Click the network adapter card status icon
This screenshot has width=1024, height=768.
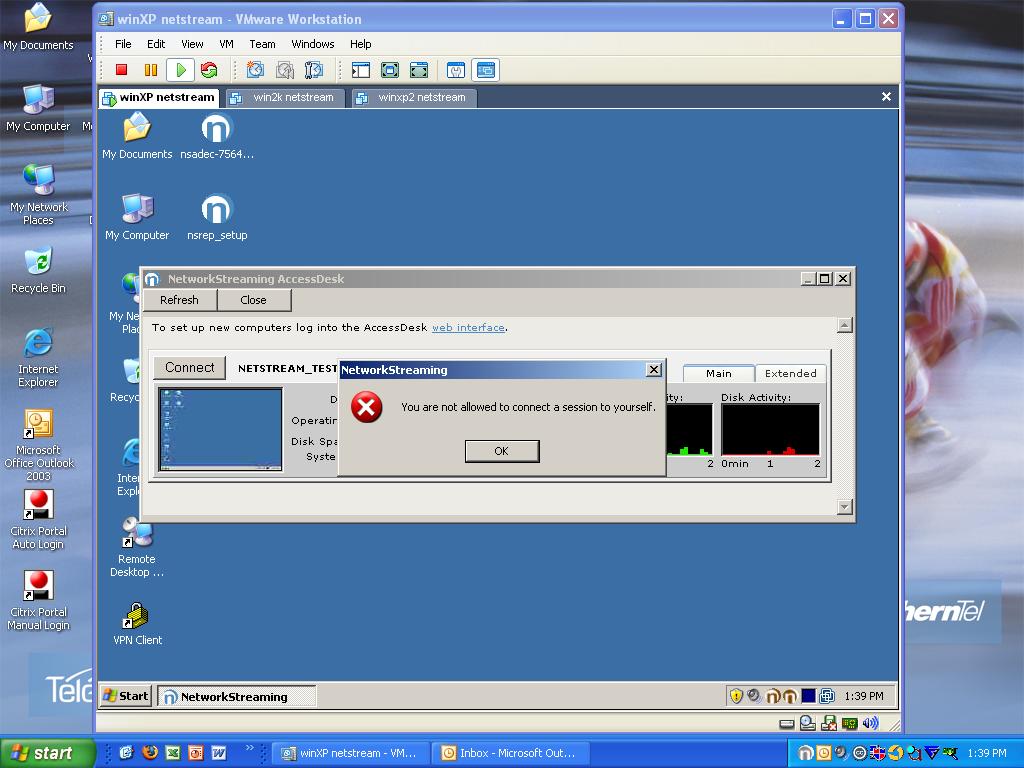[x=849, y=723]
